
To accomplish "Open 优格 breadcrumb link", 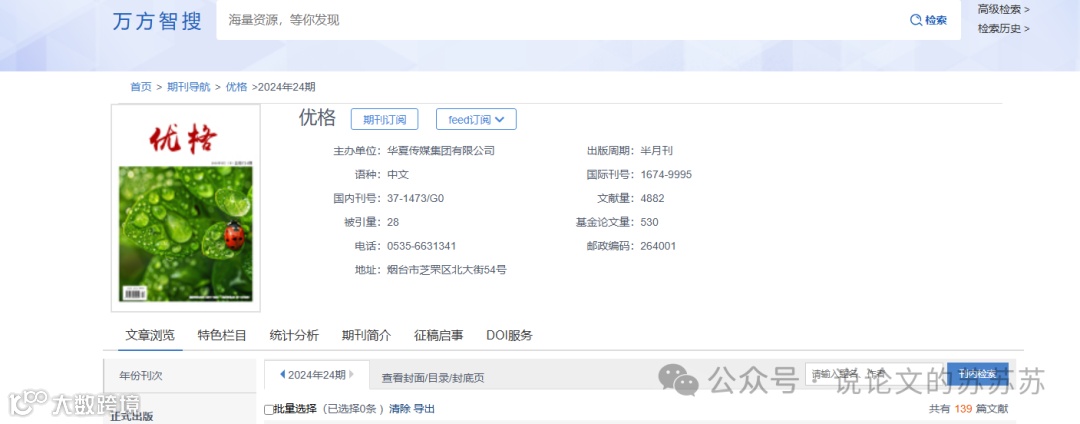I will pyautogui.click(x=236, y=87).
